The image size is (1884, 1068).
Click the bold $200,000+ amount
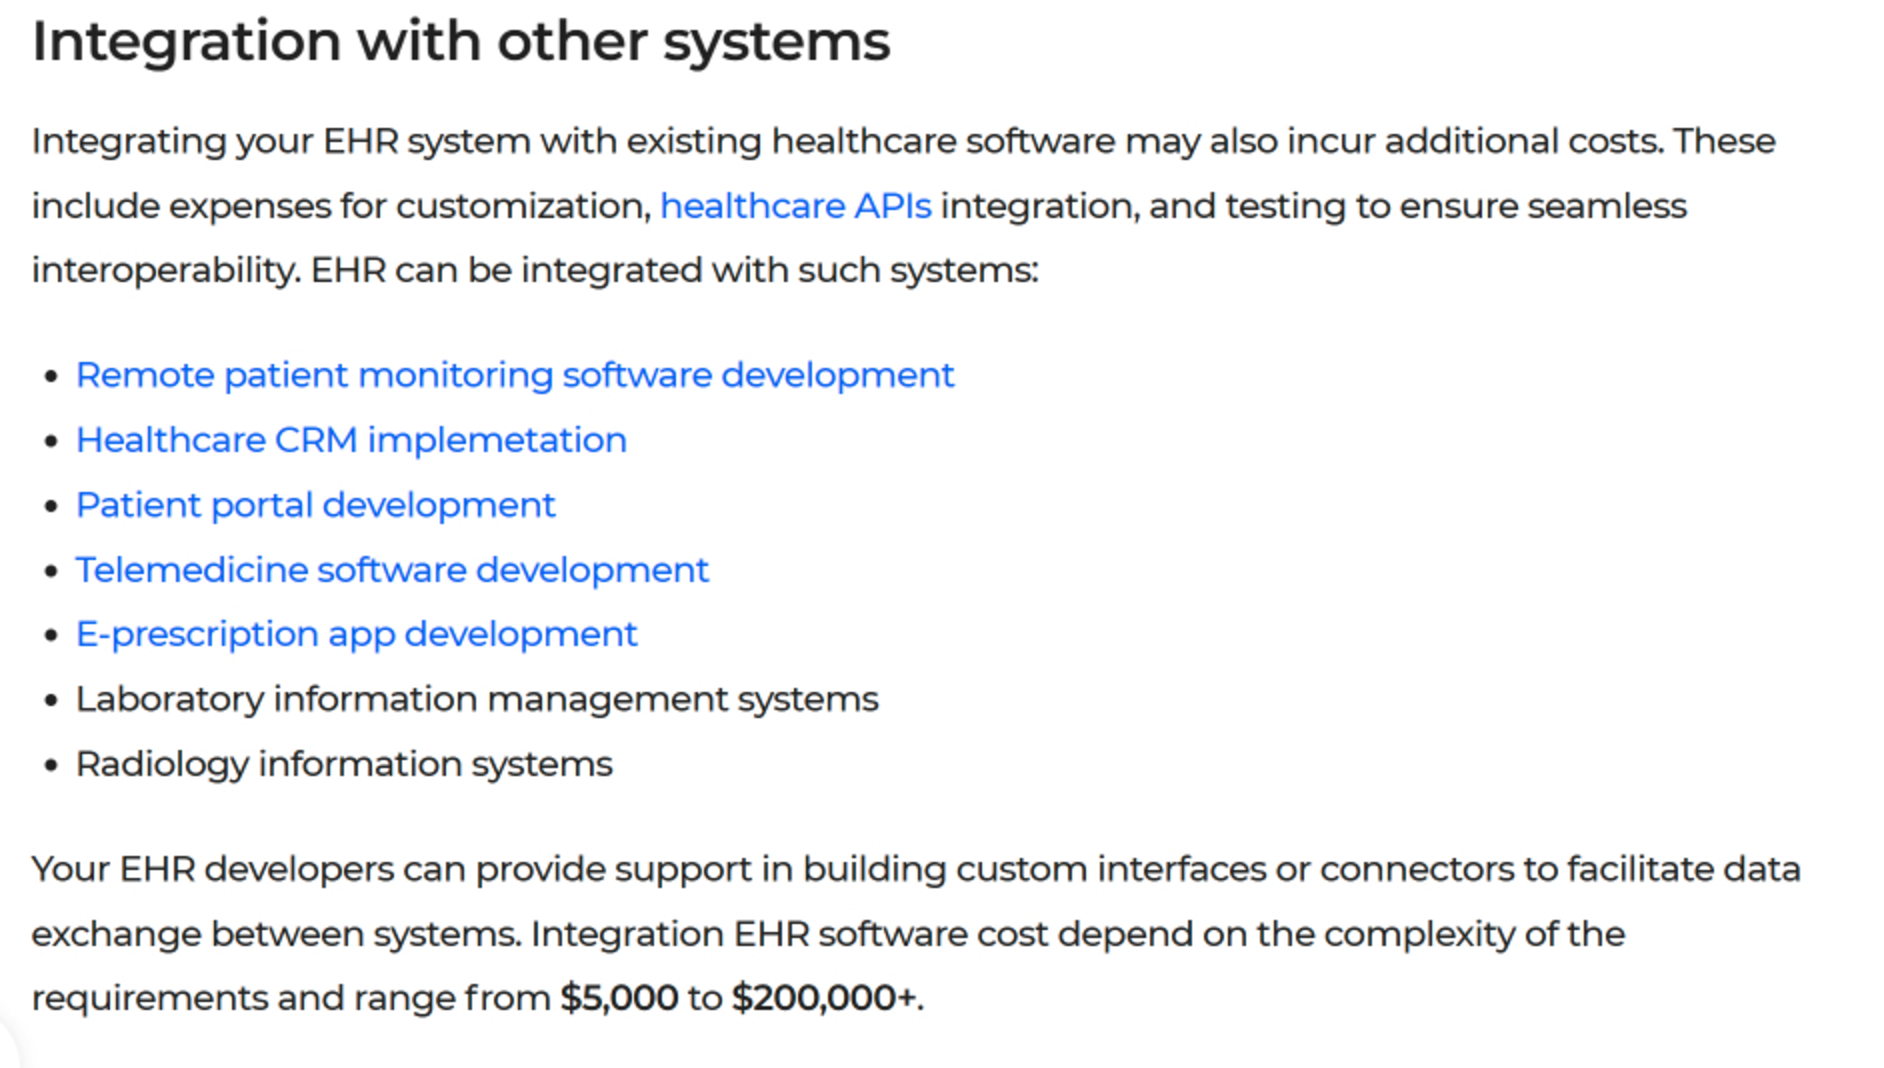(824, 998)
